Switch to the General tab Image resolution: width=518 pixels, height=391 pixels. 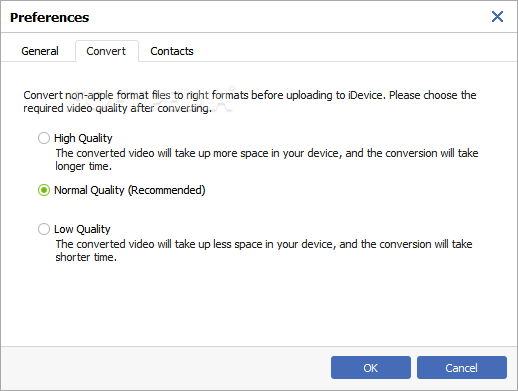[40, 51]
